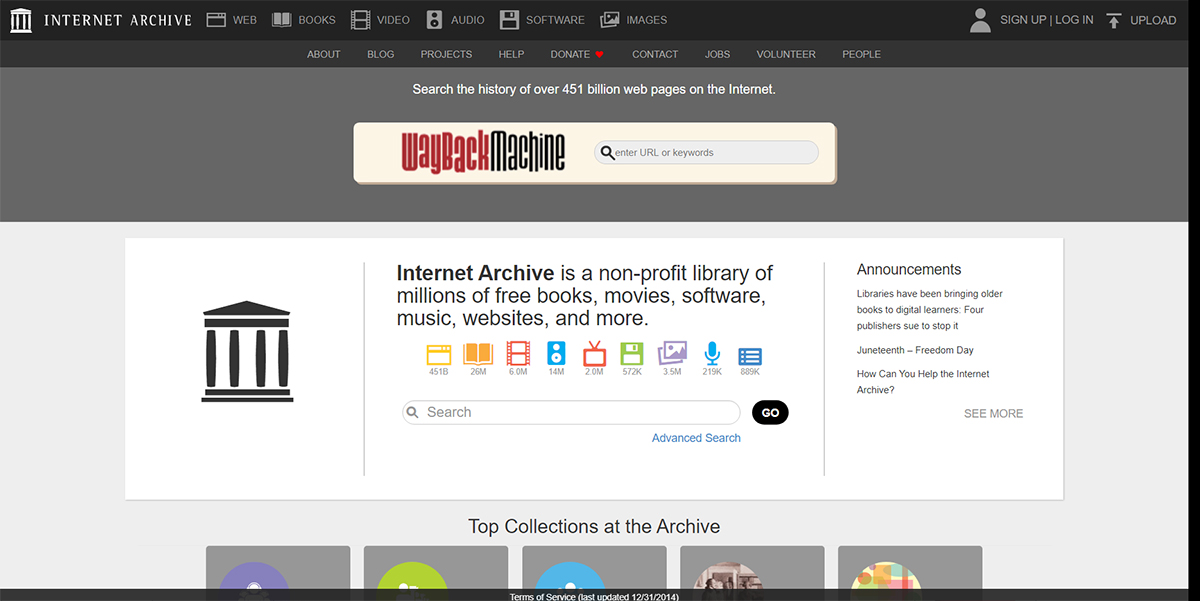Viewport: 1200px width, 601px height.
Task: Open the 'Juneteenth – Freedom Day' announcement
Action: (x=915, y=350)
